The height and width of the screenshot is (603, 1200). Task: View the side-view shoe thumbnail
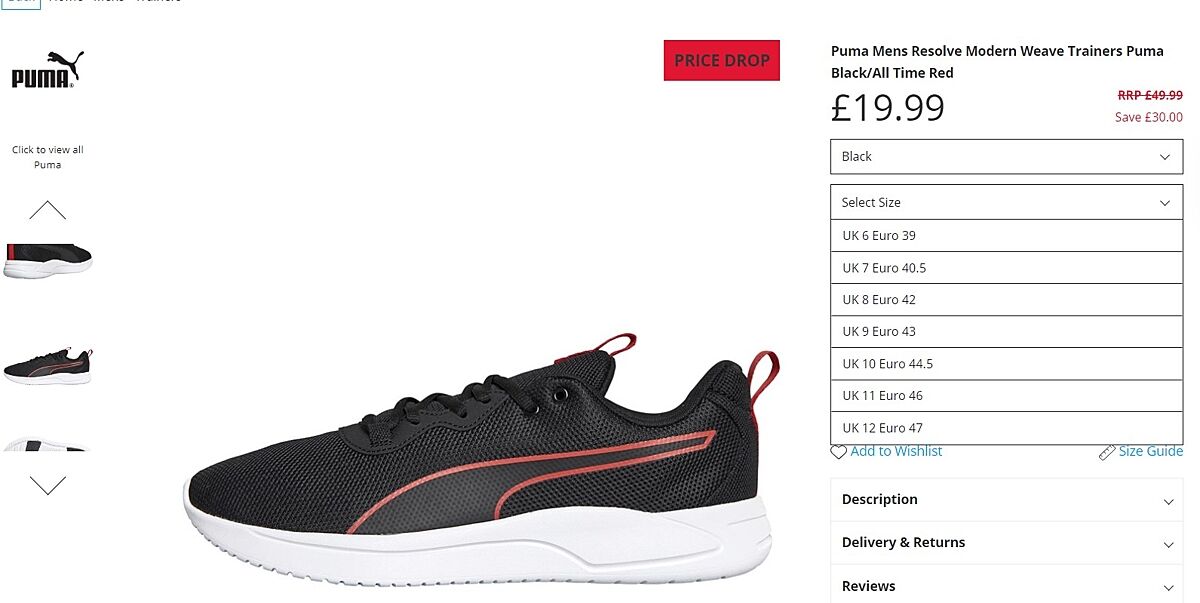(x=47, y=366)
